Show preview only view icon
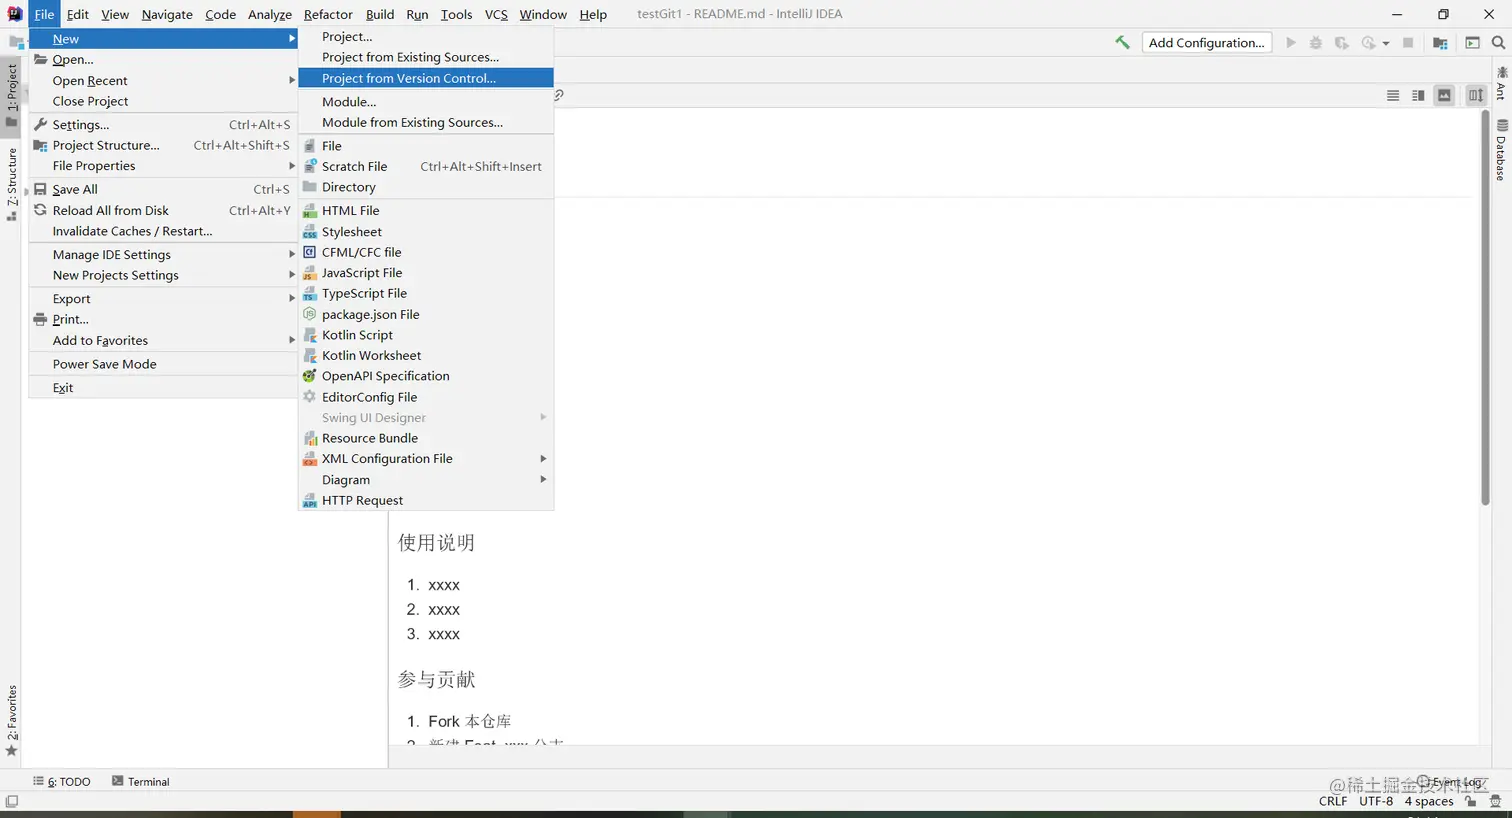 click(x=1444, y=95)
